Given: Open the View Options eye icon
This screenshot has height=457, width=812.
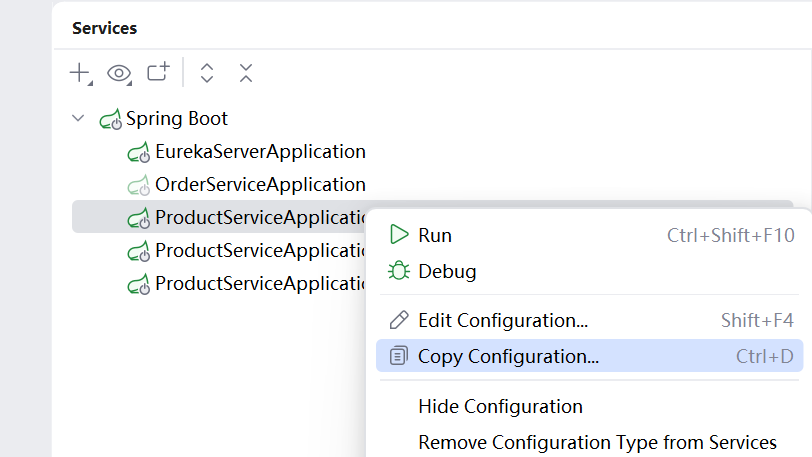Looking at the screenshot, I should coord(119,74).
